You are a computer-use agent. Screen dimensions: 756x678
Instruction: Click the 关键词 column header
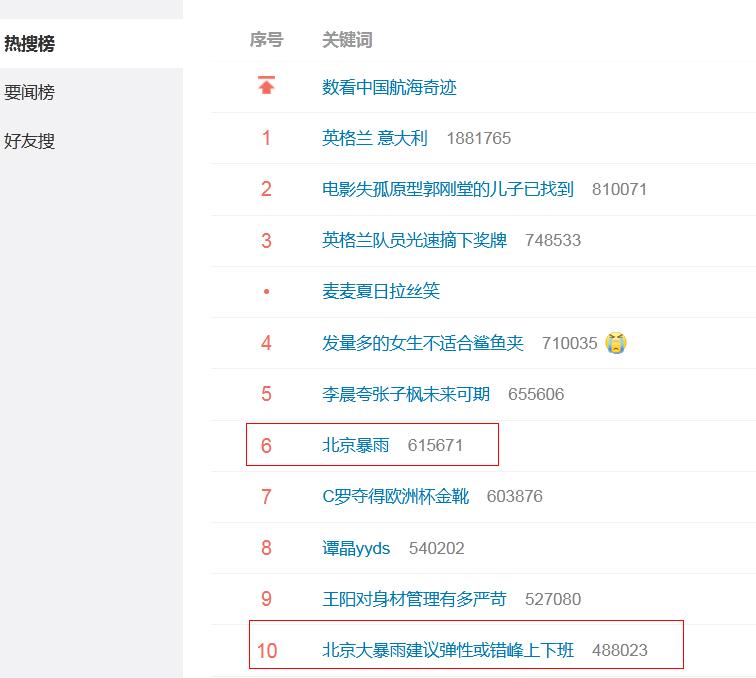347,40
